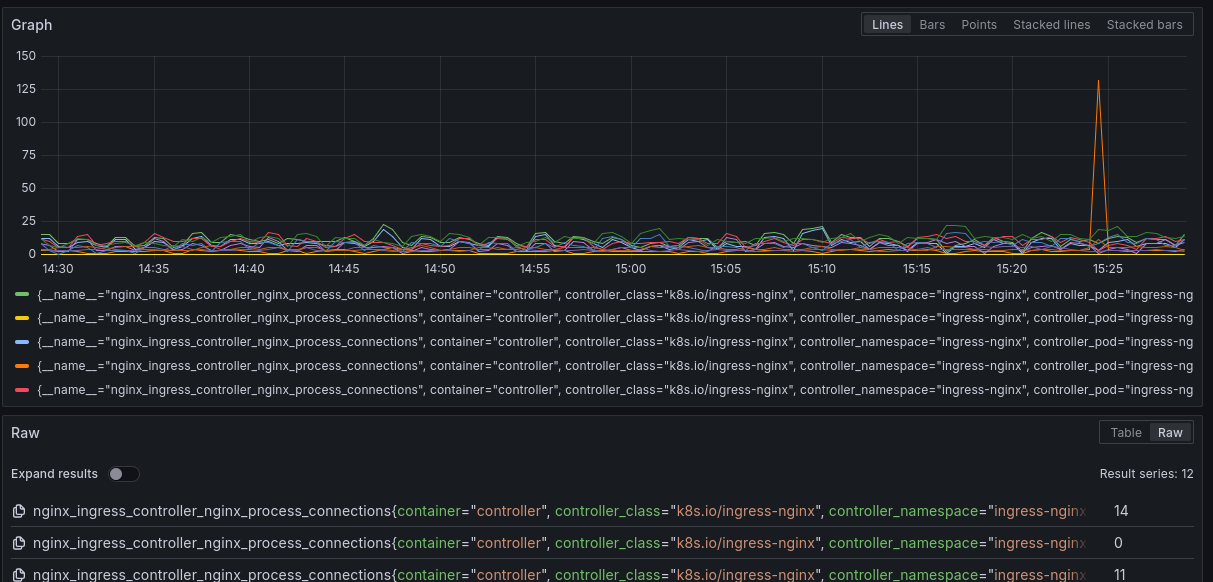This screenshot has width=1213, height=582.
Task: Select Stacked lines graph style
Action: click(x=1051, y=25)
